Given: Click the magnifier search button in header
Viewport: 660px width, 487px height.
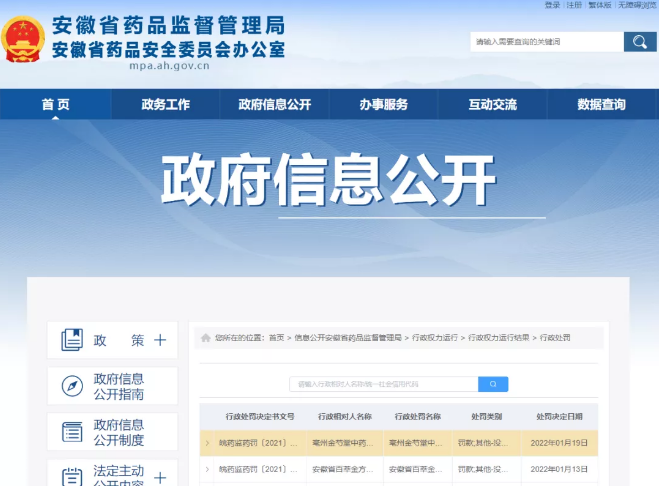Looking at the screenshot, I should [639, 41].
